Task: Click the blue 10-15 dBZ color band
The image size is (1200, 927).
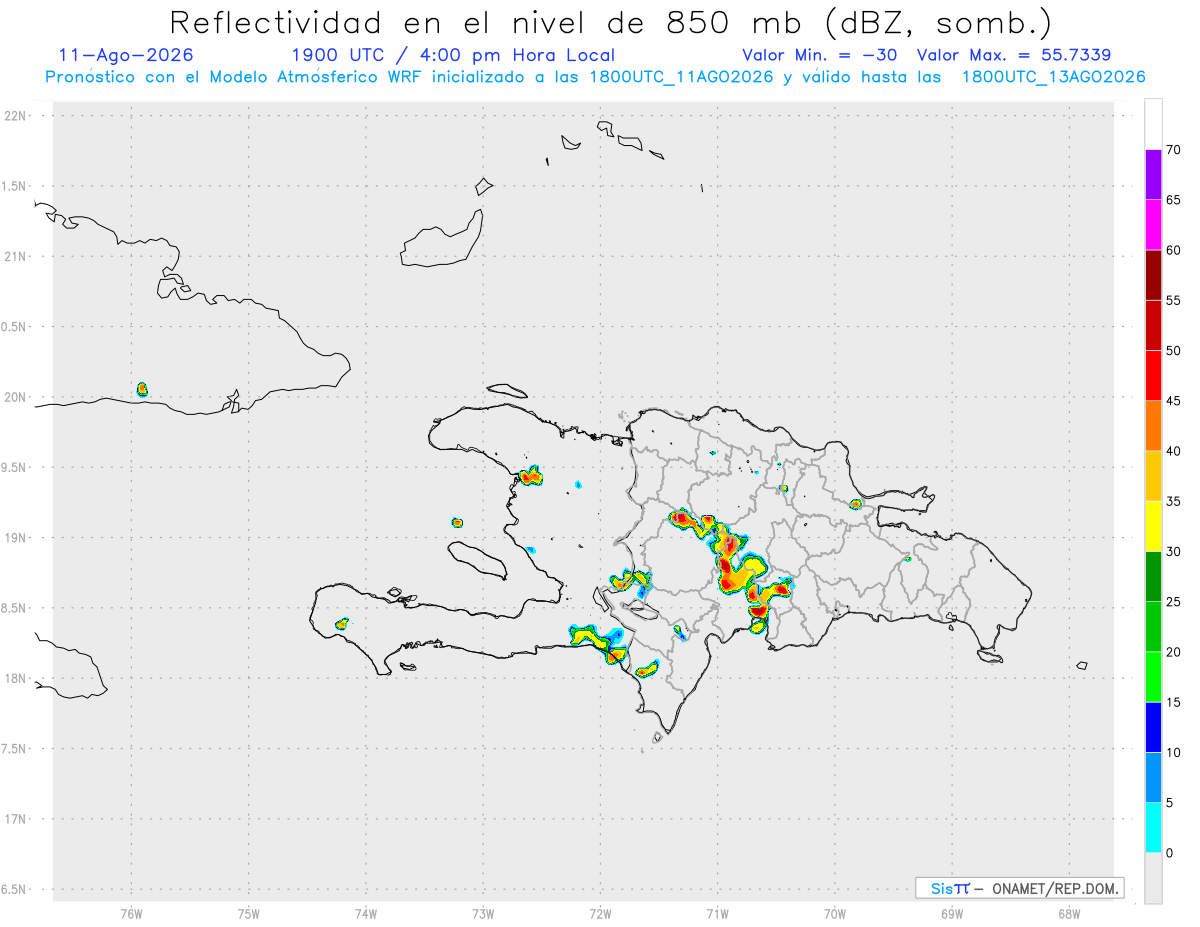Action: (1153, 727)
